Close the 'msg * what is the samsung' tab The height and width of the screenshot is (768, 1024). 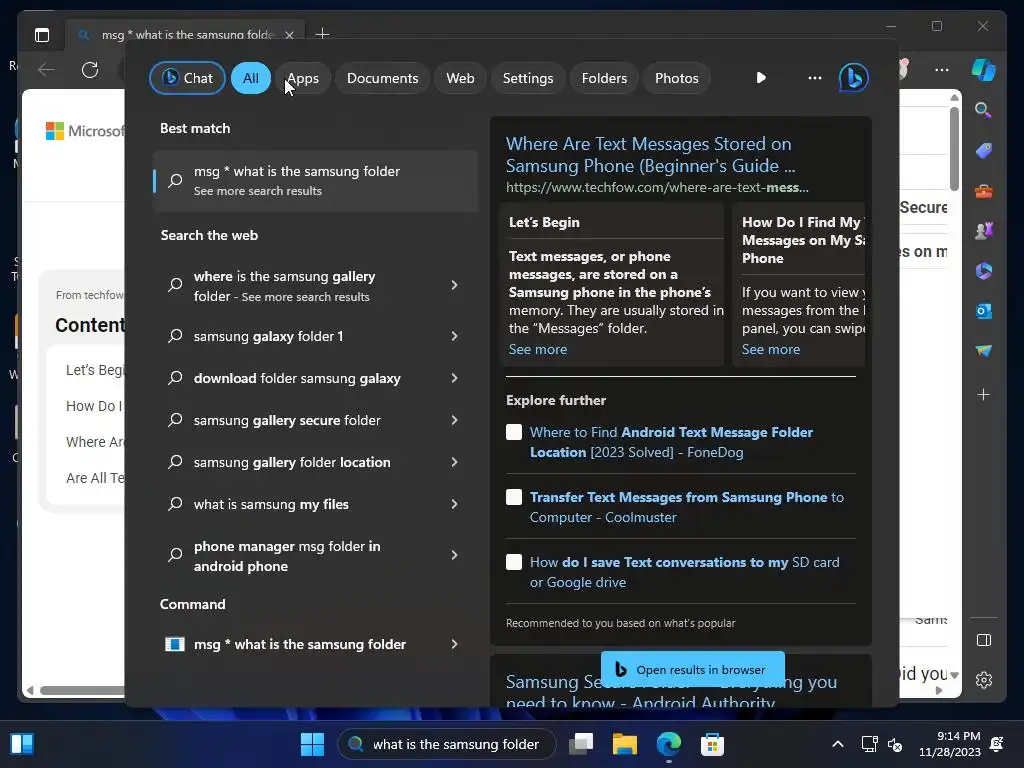(x=289, y=35)
